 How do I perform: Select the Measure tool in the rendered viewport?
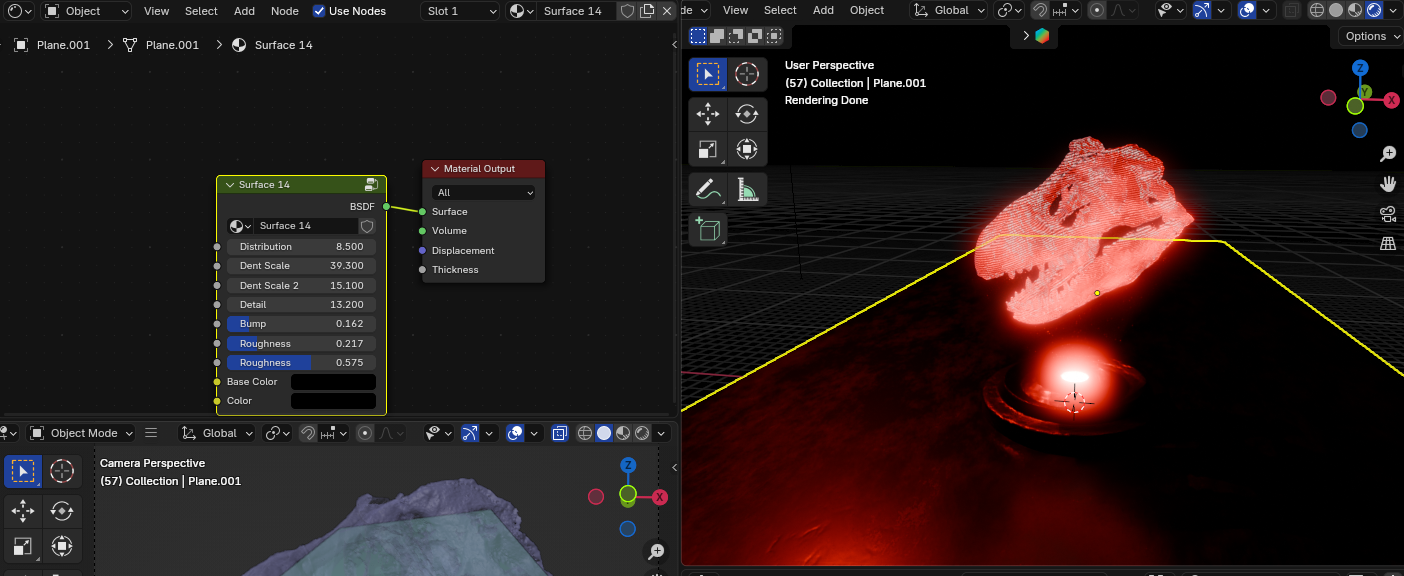tap(746, 188)
